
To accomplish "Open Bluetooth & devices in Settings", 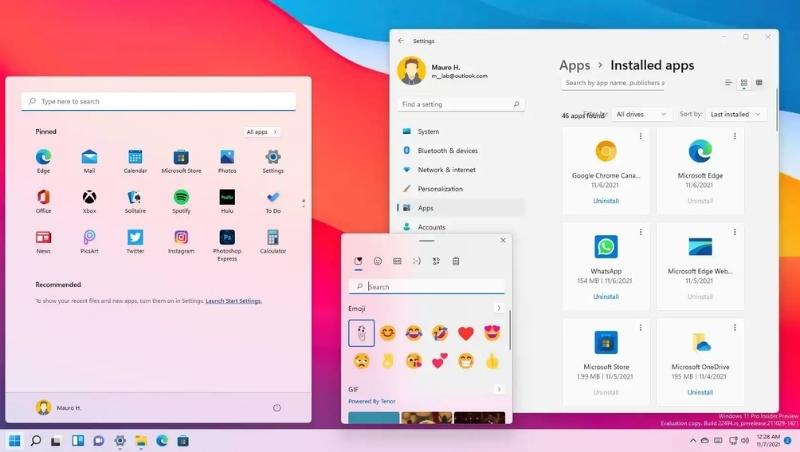I will click(x=461, y=150).
